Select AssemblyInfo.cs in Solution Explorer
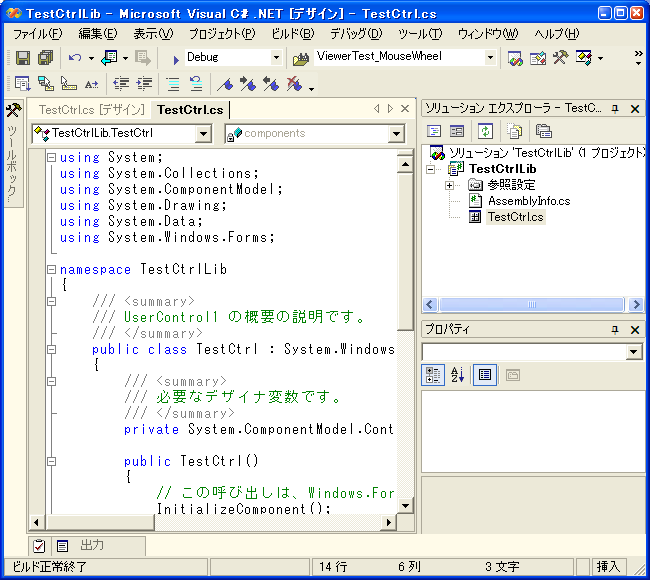 [529, 201]
